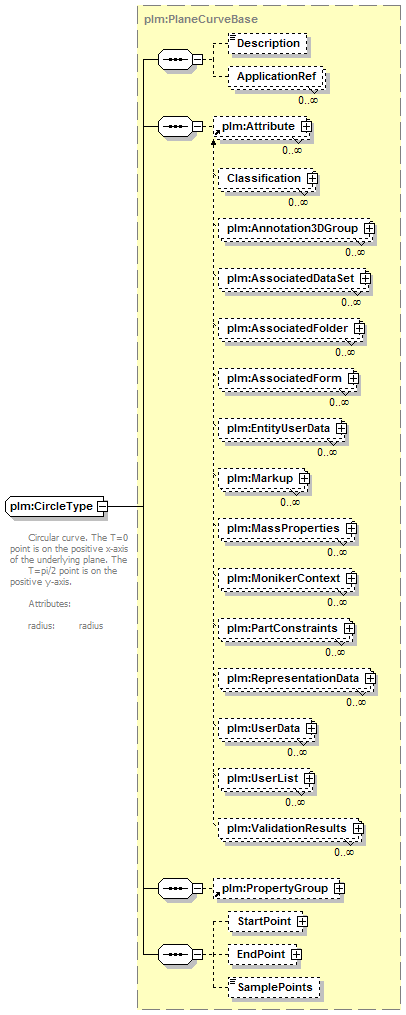Select the ApplicationRef element box
Screen dimensions: 406x1015
(277, 76)
